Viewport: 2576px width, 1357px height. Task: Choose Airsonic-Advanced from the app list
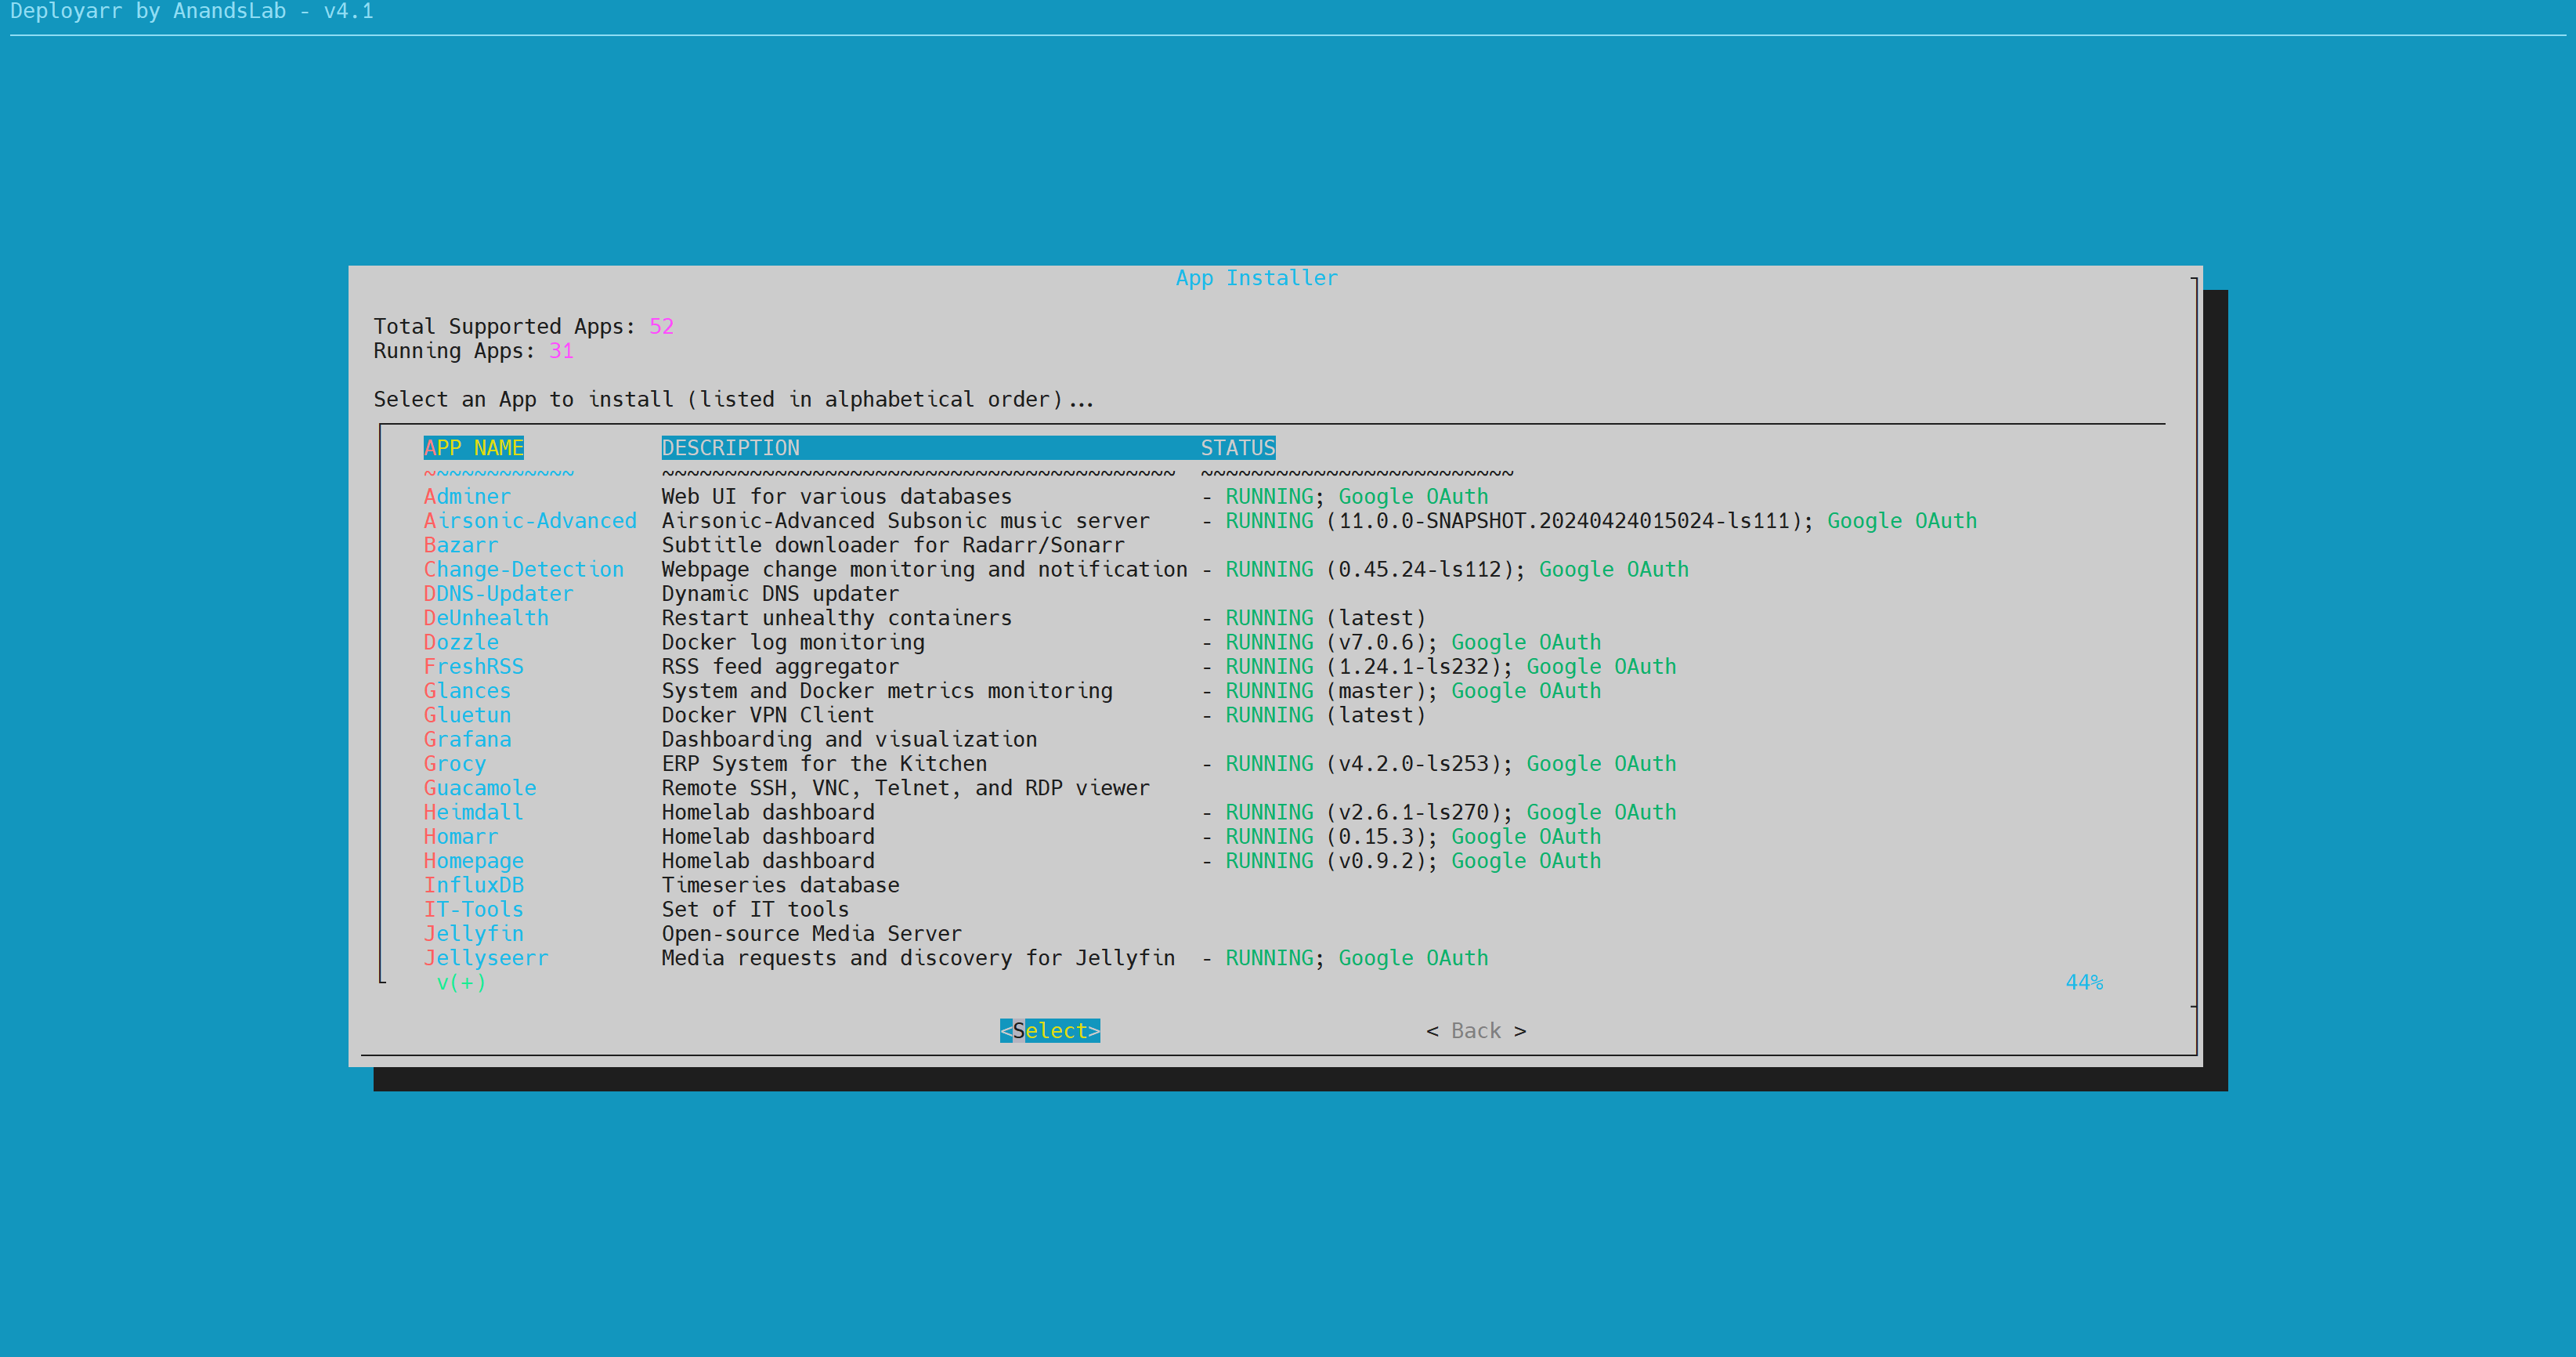[x=529, y=521]
